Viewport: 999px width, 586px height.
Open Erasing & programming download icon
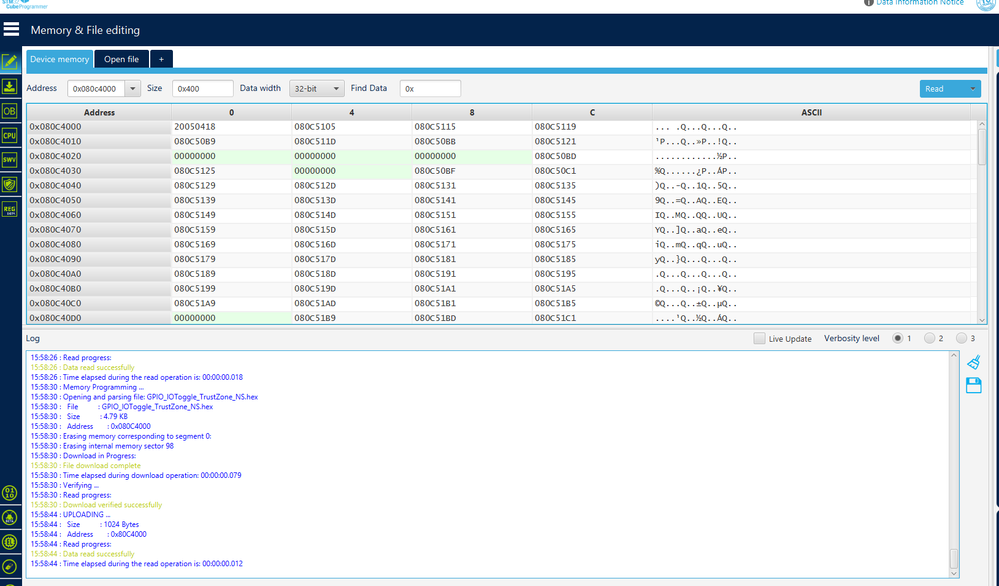10,86
